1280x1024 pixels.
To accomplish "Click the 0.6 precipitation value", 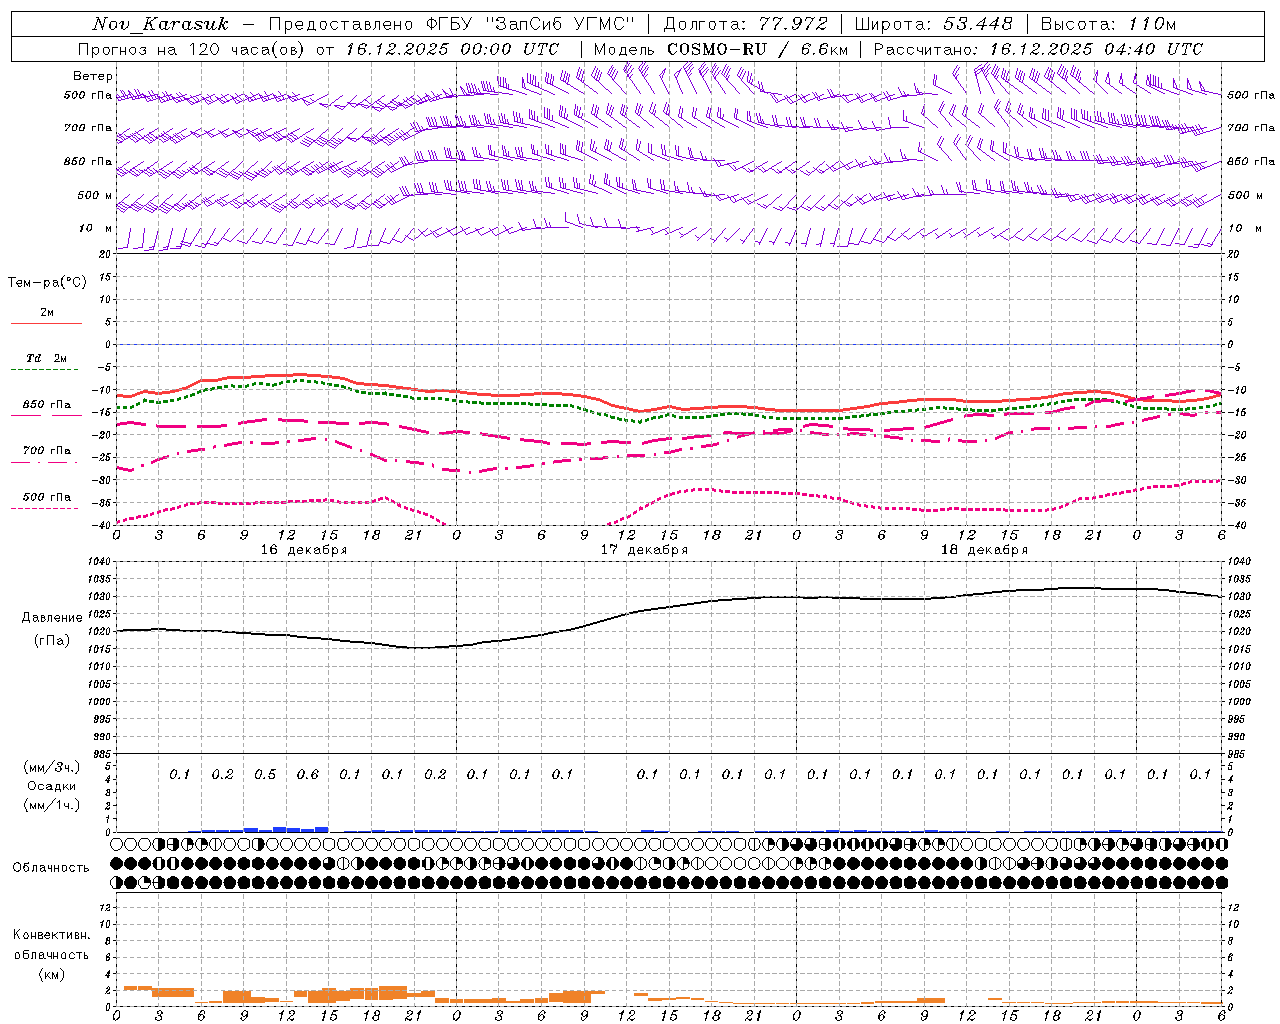I will point(307,775).
